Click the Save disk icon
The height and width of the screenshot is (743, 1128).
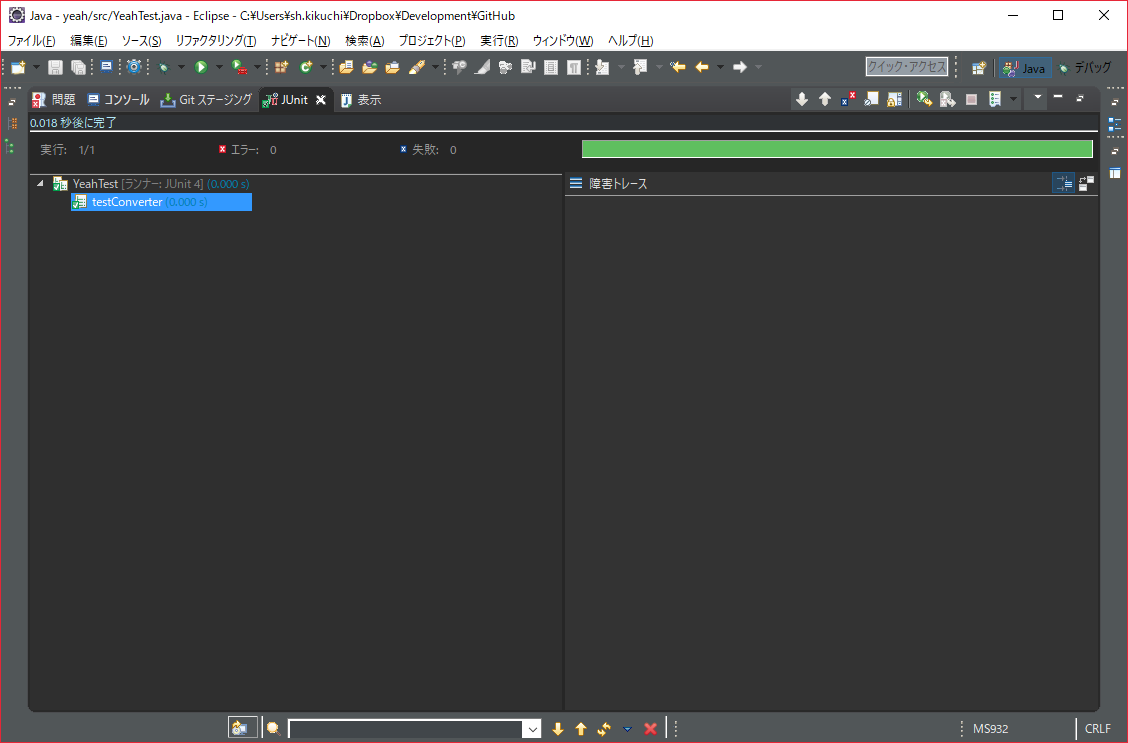(55, 67)
